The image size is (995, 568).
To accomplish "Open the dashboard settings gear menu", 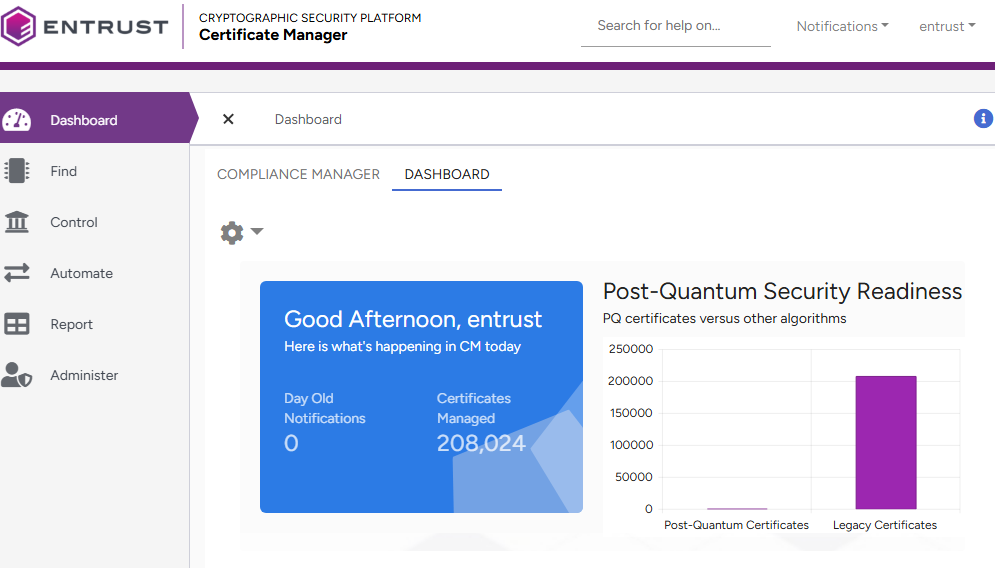I will pos(241,232).
